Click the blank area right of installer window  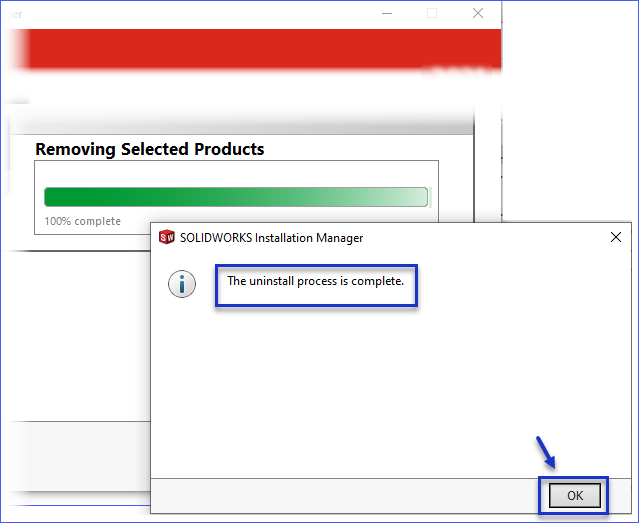(570, 110)
